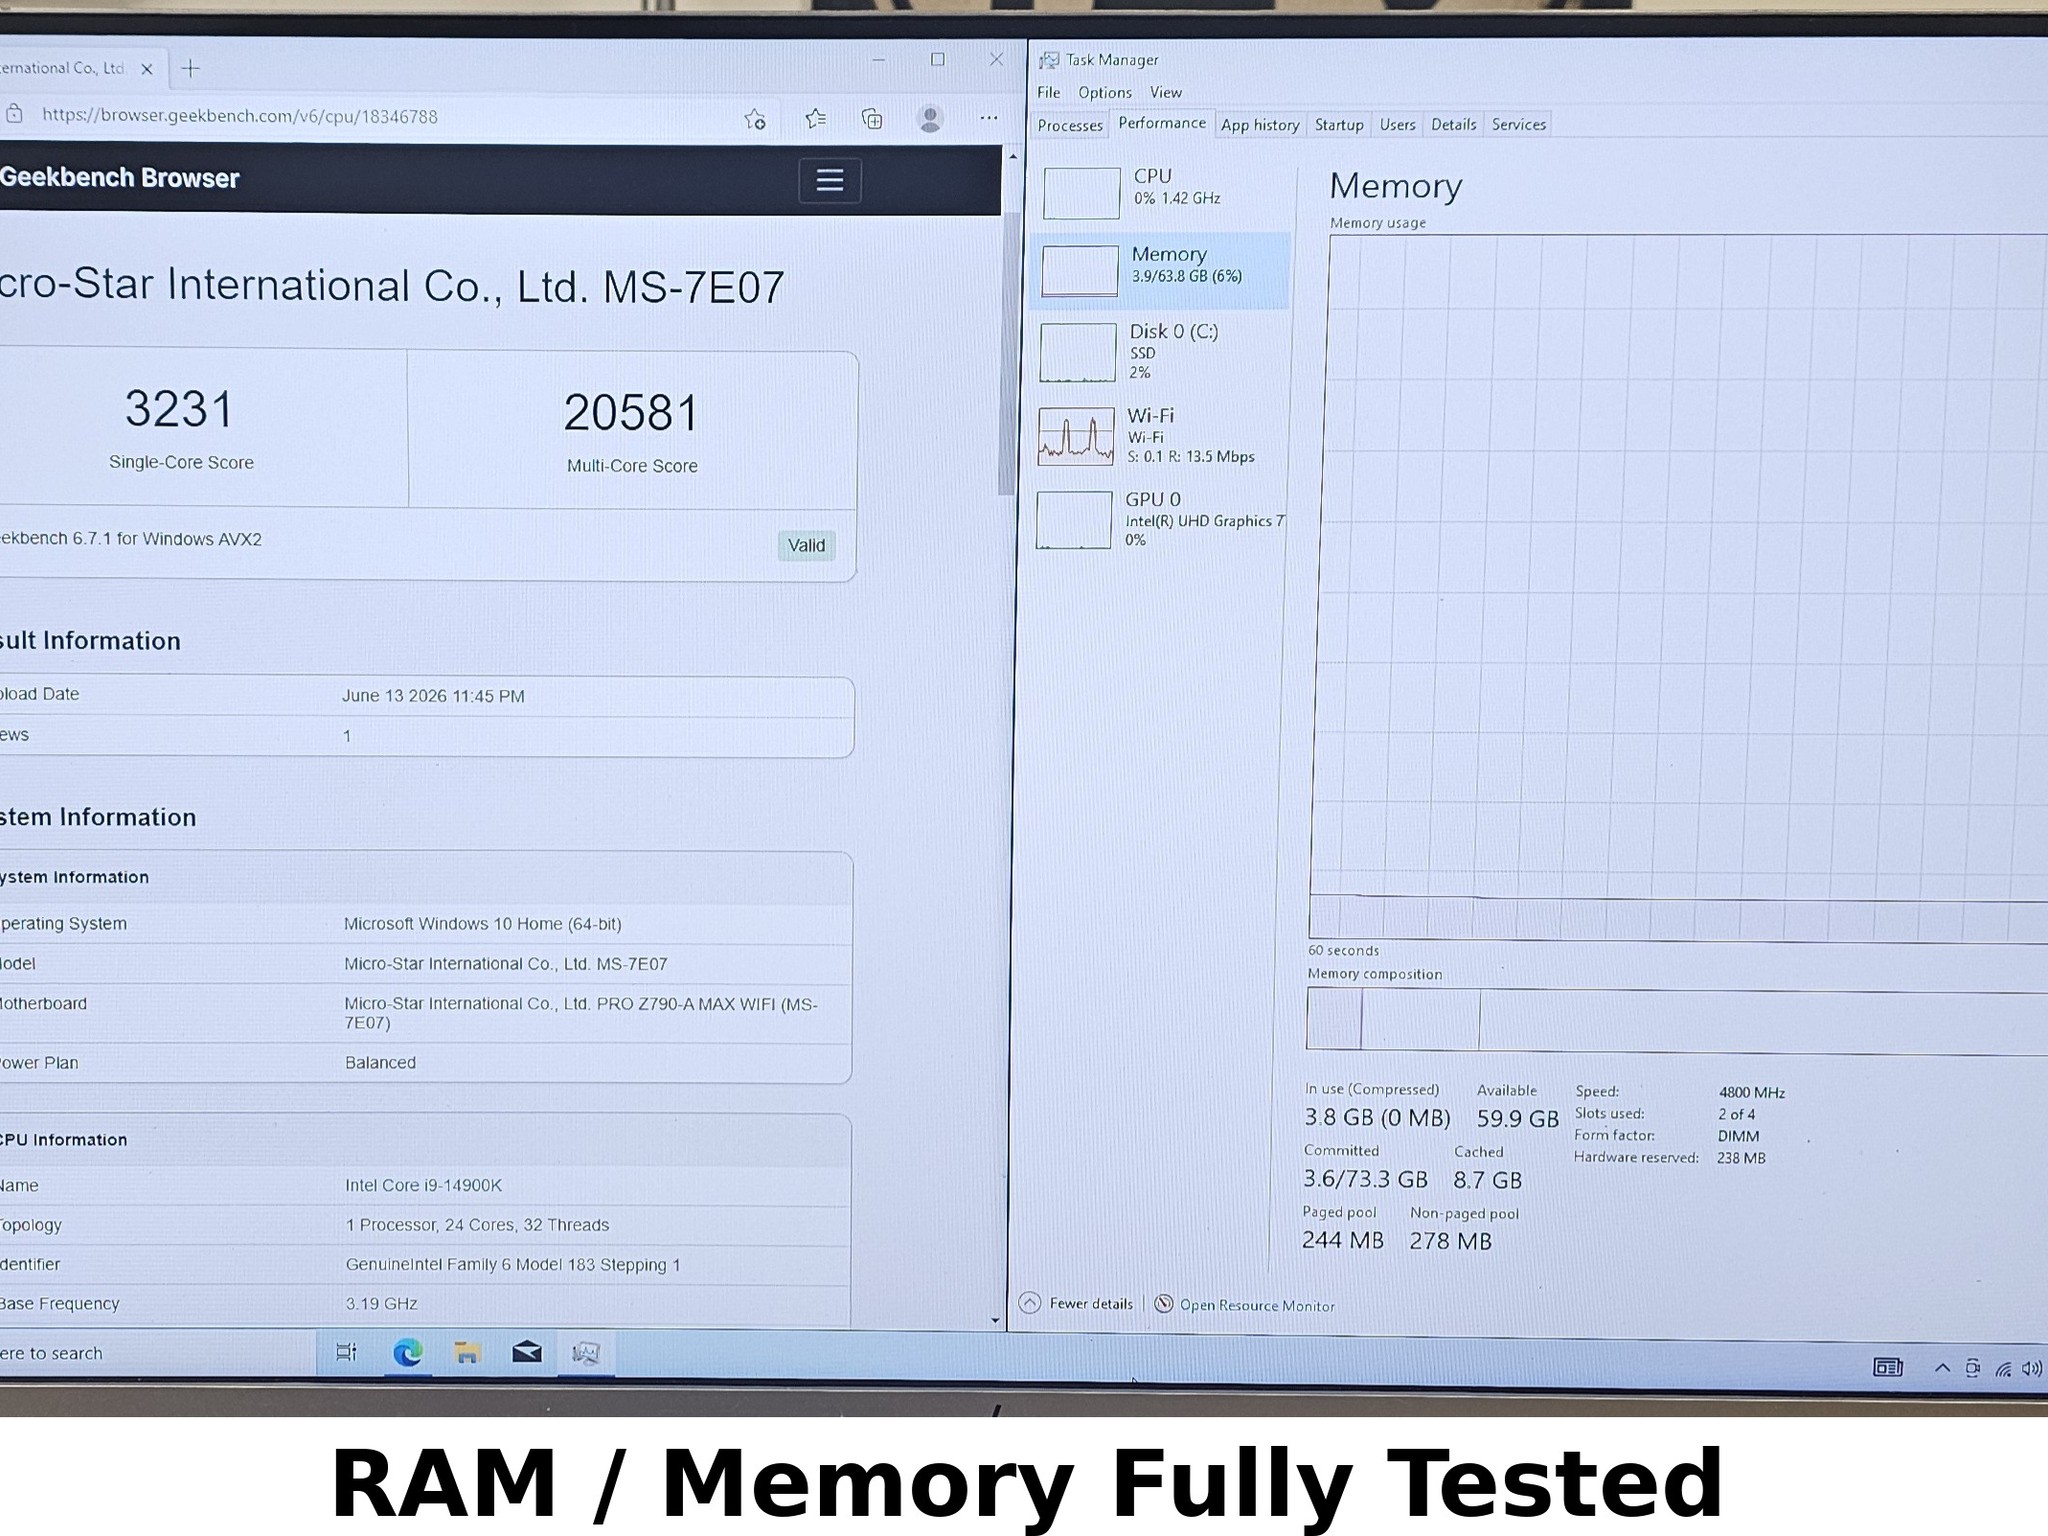2048x1536 pixels.
Task: Open the File menu in Task Manager
Action: [1049, 92]
